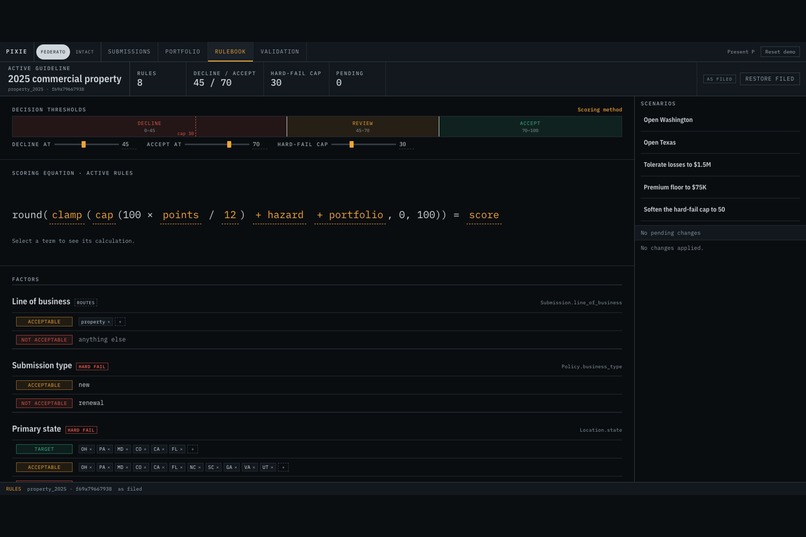Remove FL from Primary state Acceptable row
The image size is (806, 537).
click(181, 468)
